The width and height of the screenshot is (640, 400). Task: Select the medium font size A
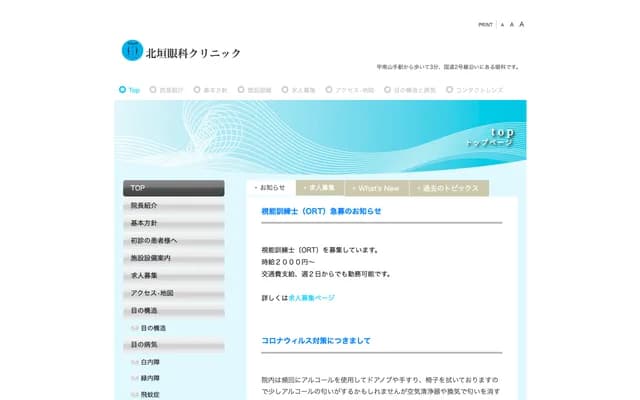[x=511, y=24]
